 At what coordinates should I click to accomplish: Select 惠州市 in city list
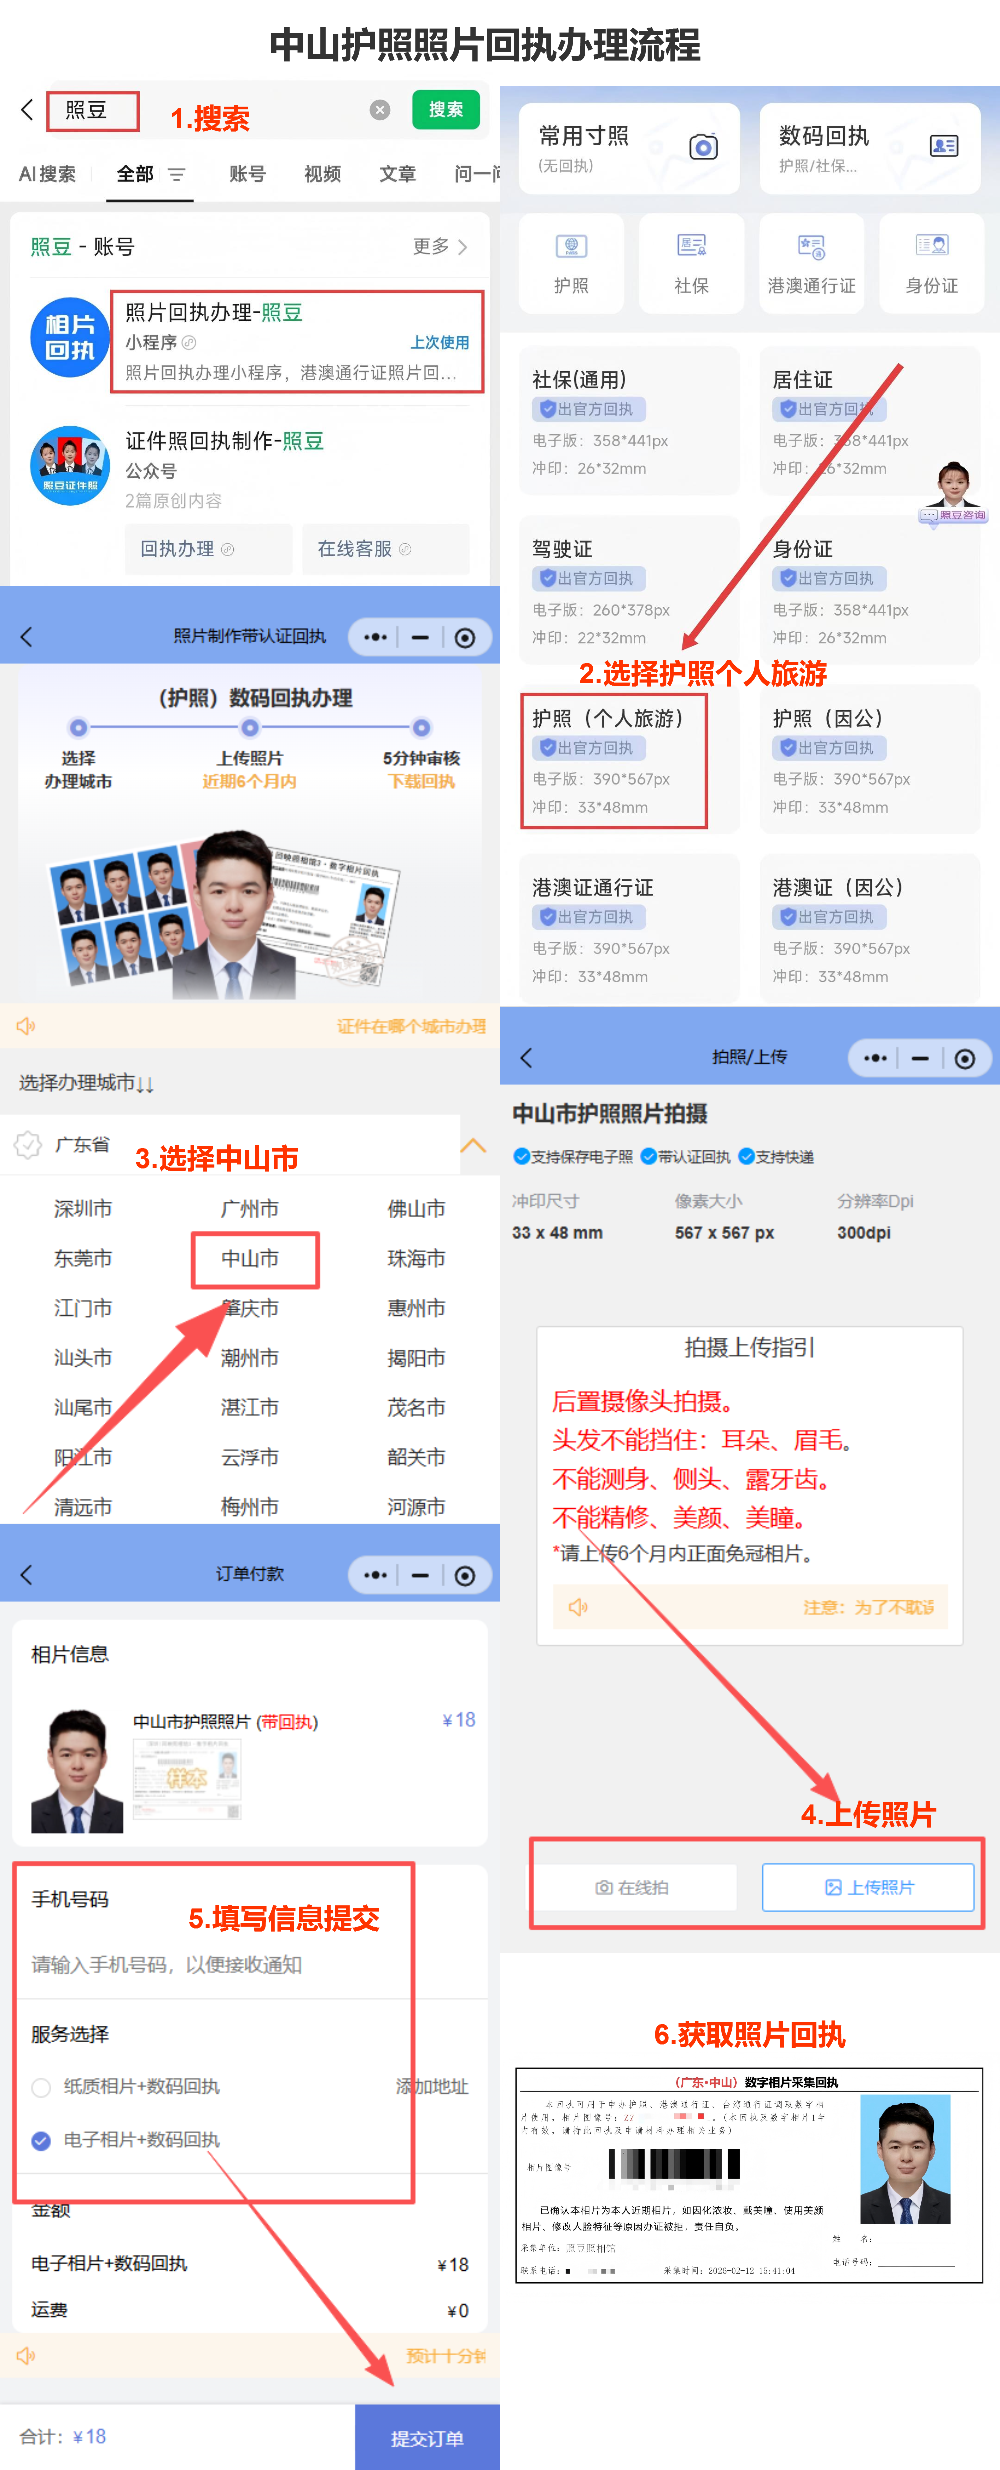tap(416, 1308)
